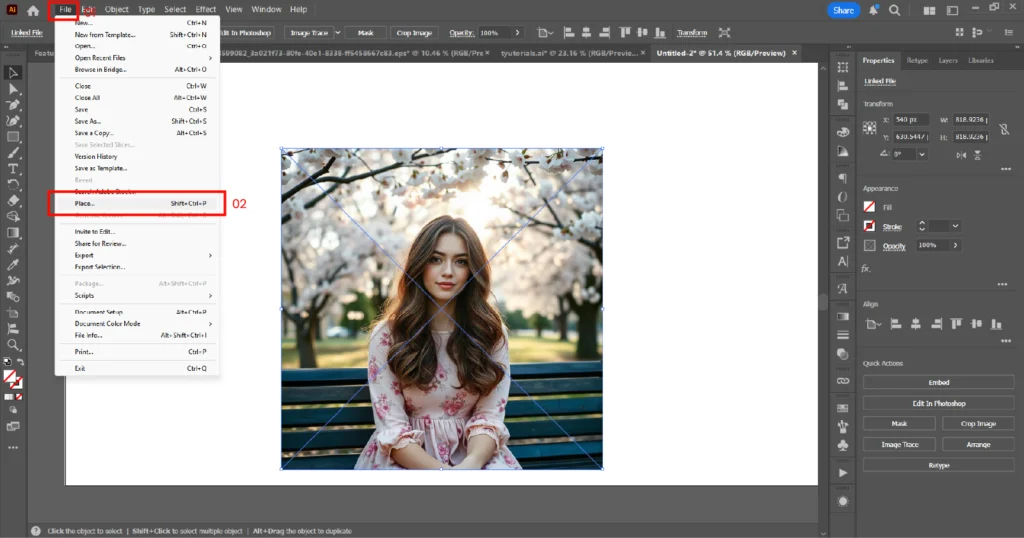Select the Eraser tool

pyautogui.click(x=13, y=201)
